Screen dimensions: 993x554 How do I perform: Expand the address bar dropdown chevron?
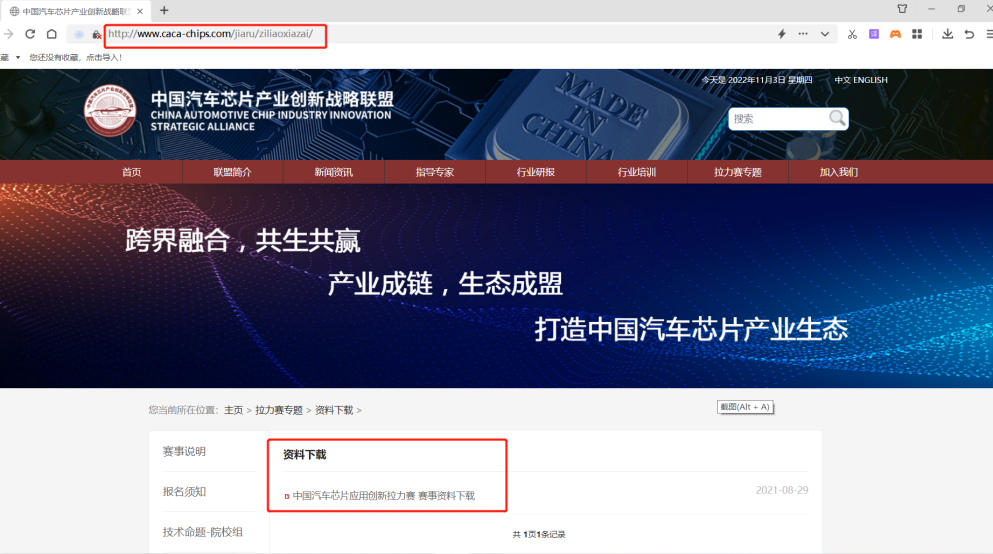tap(825, 34)
